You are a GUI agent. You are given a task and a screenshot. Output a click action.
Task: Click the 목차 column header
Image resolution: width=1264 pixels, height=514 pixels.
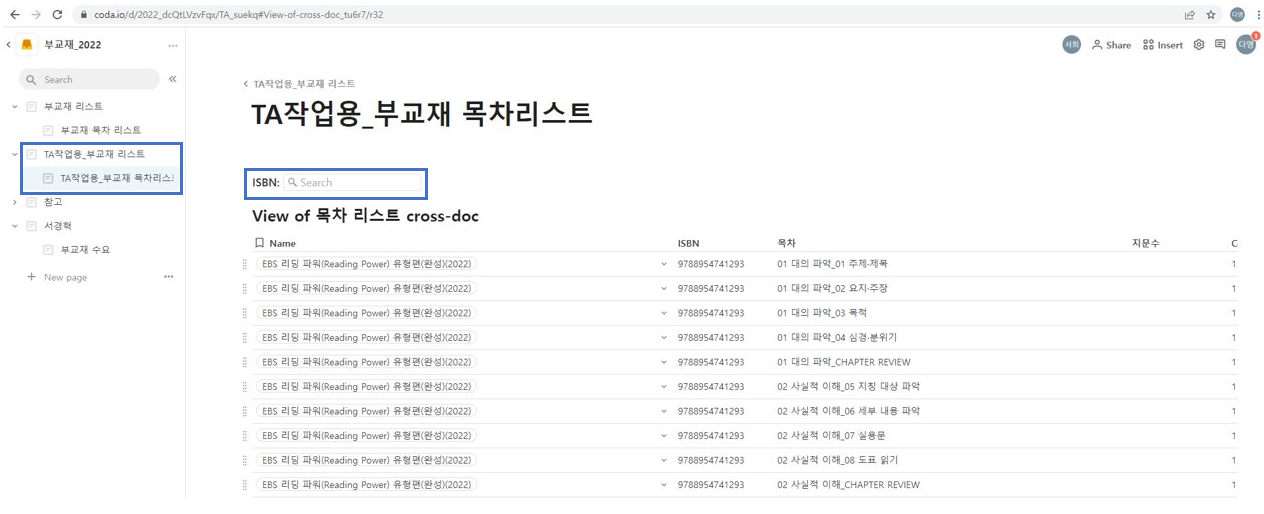click(x=786, y=243)
